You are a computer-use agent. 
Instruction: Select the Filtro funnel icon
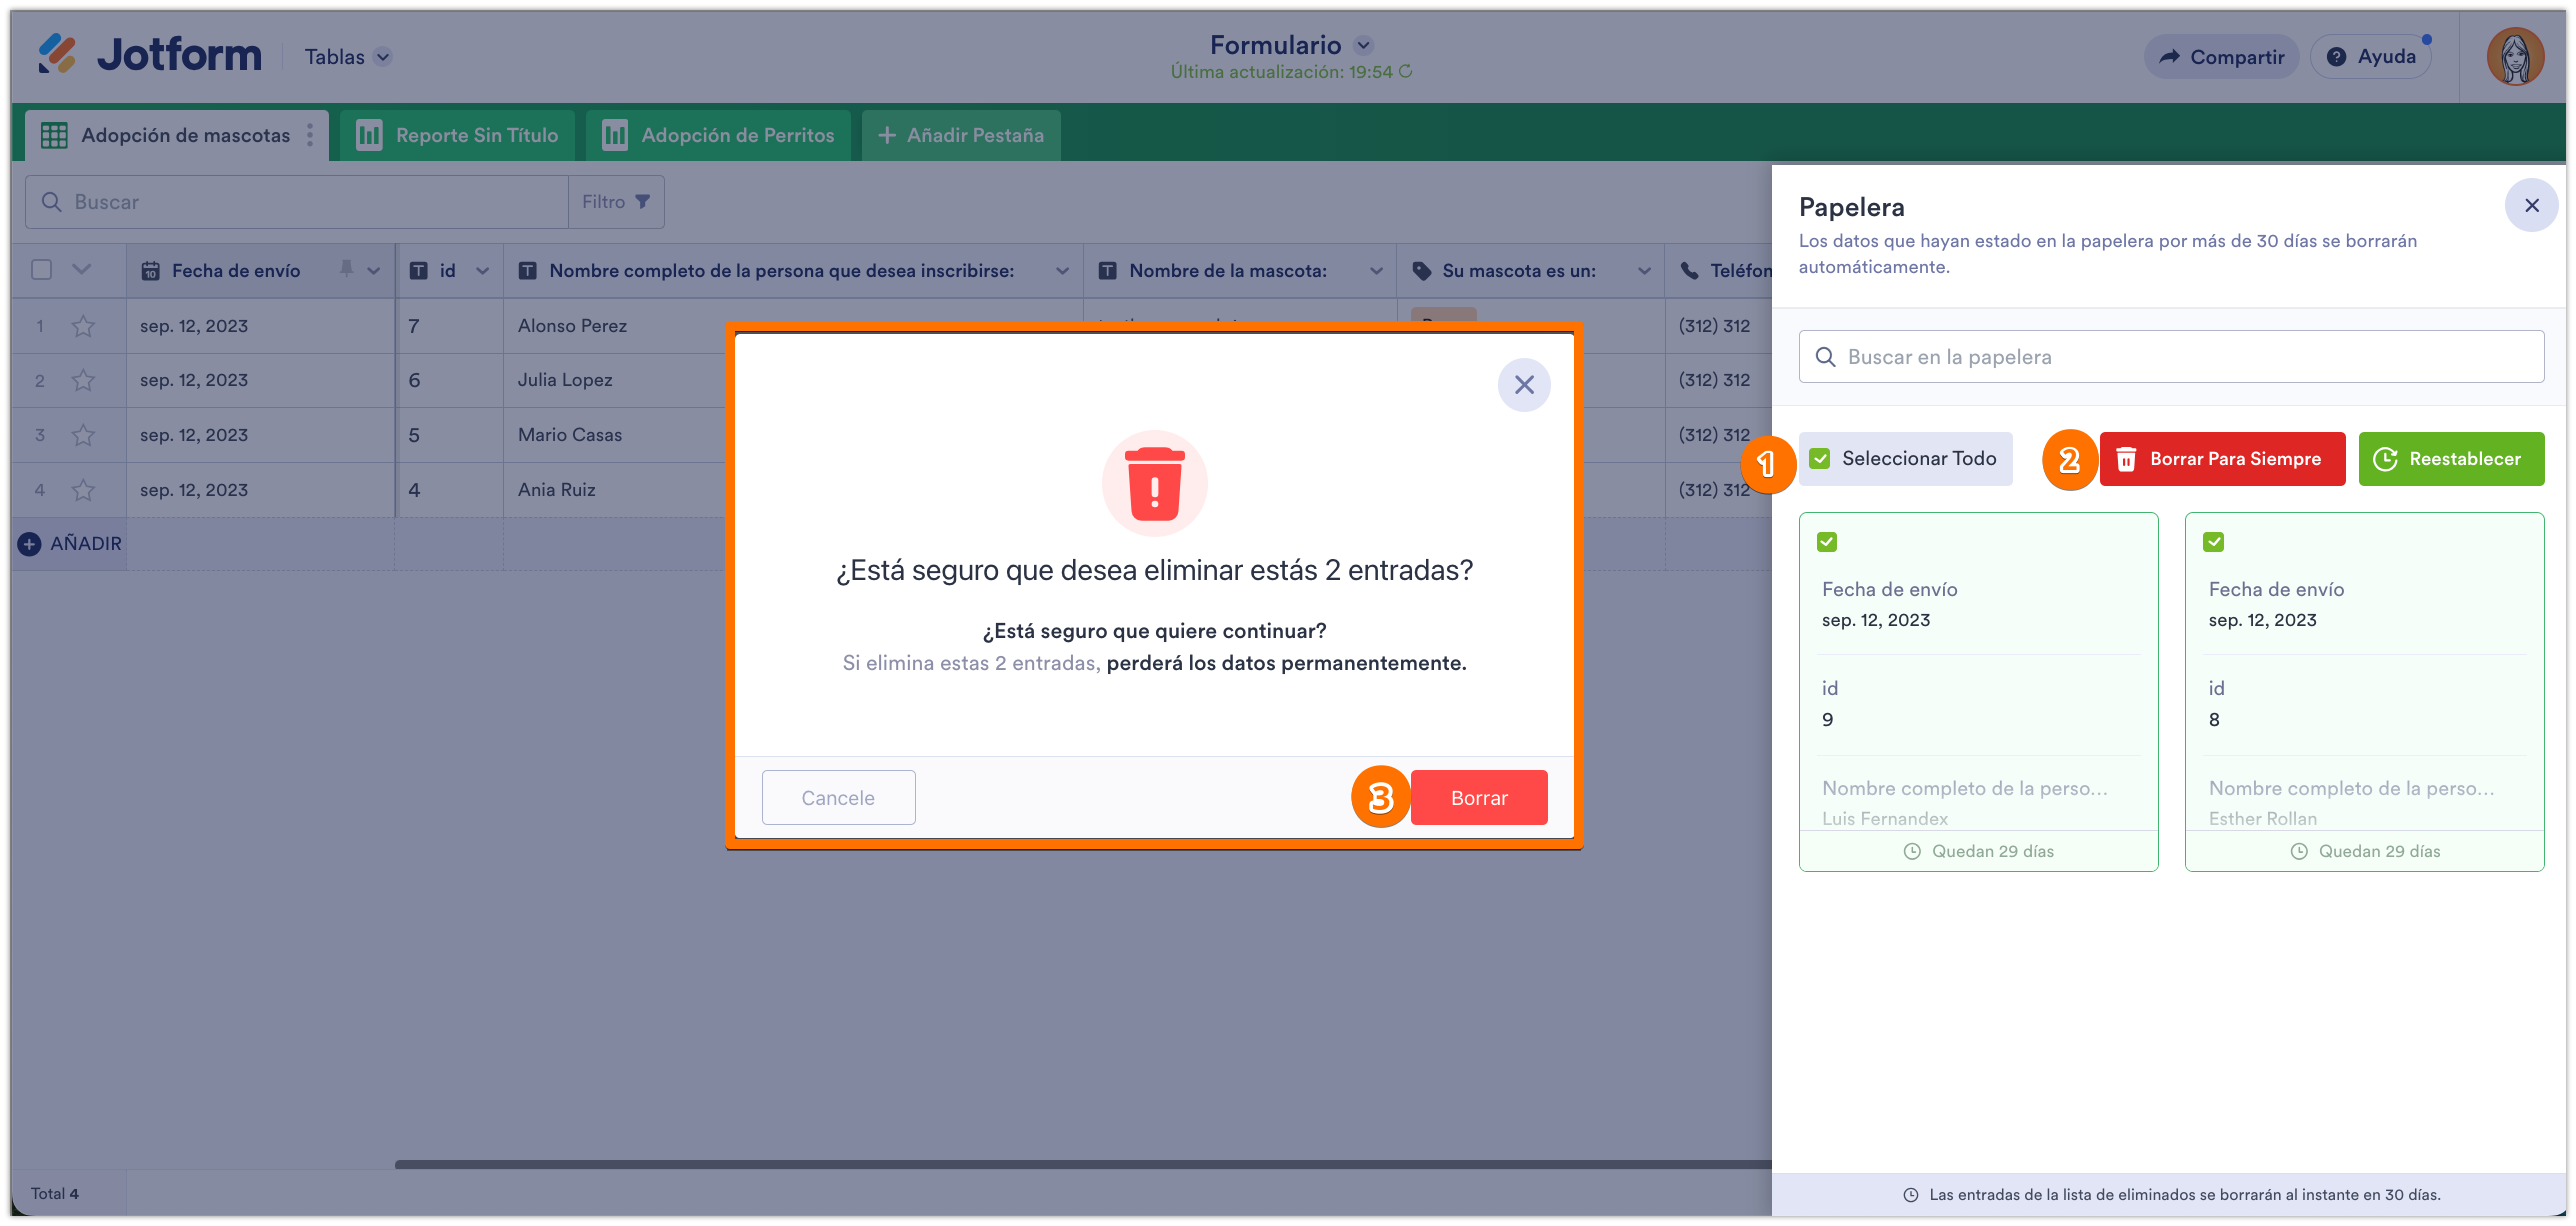(643, 201)
